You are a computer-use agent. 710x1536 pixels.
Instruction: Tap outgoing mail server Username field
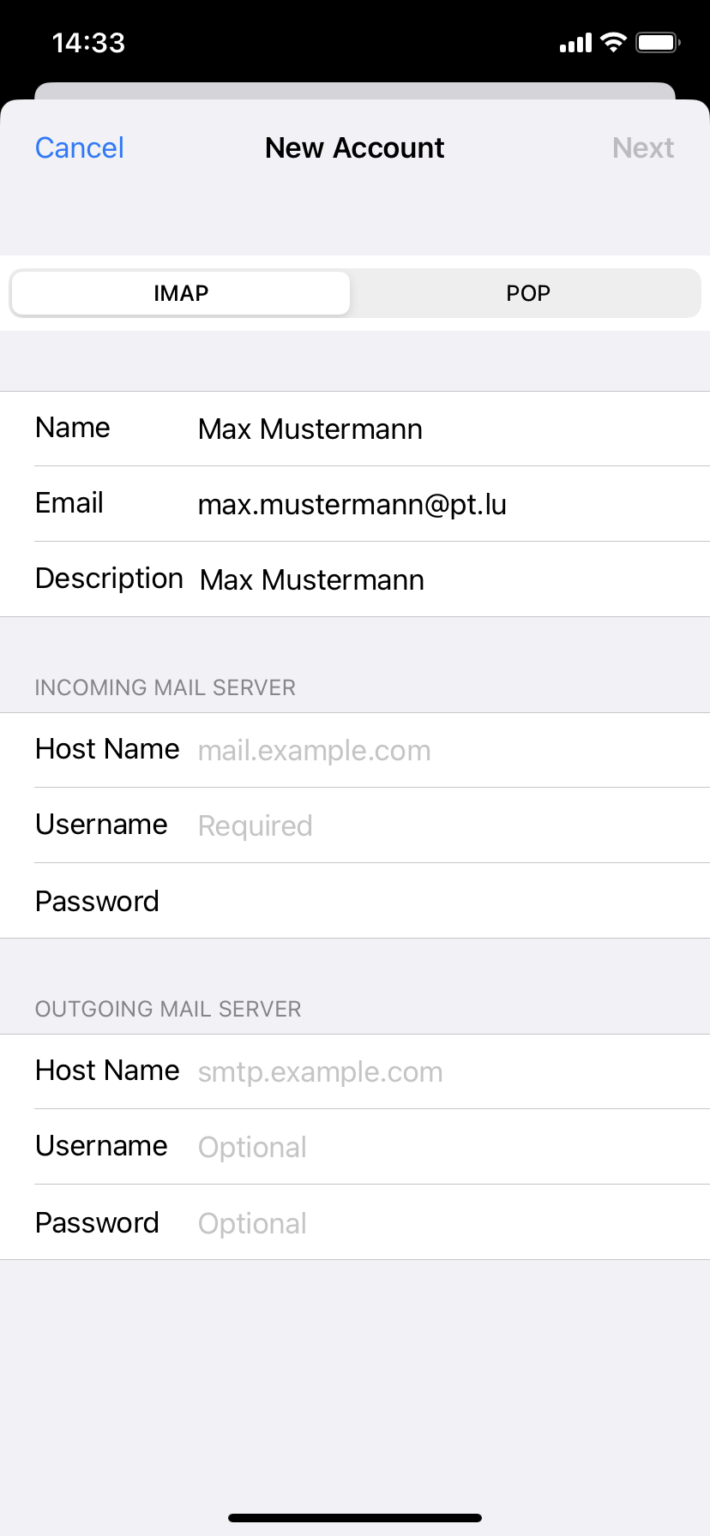coord(355,1146)
